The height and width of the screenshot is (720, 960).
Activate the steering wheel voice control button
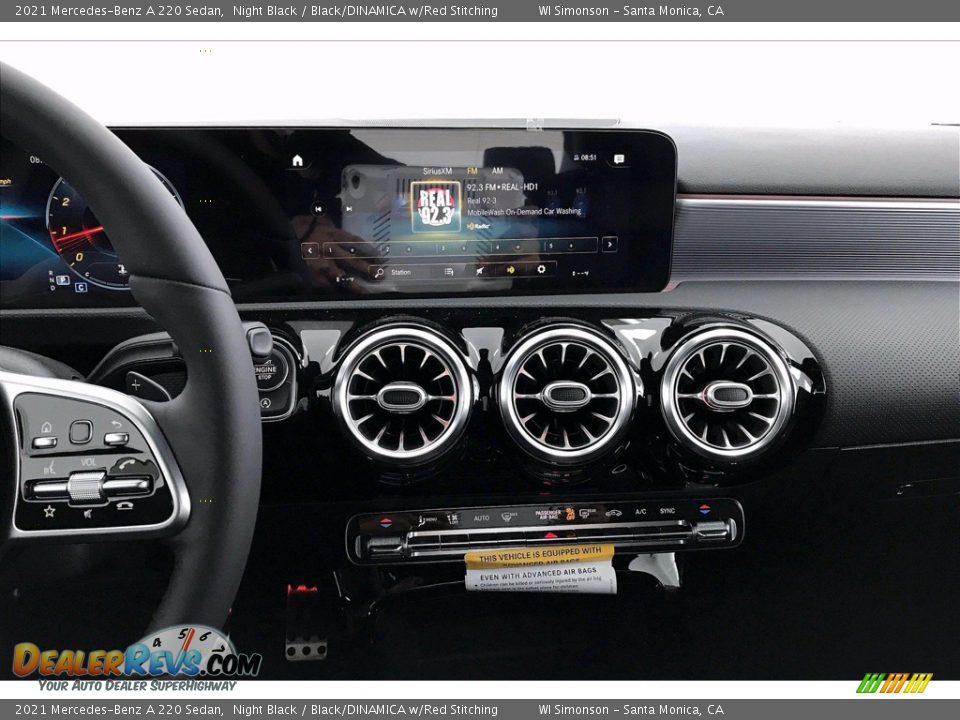pos(49,469)
